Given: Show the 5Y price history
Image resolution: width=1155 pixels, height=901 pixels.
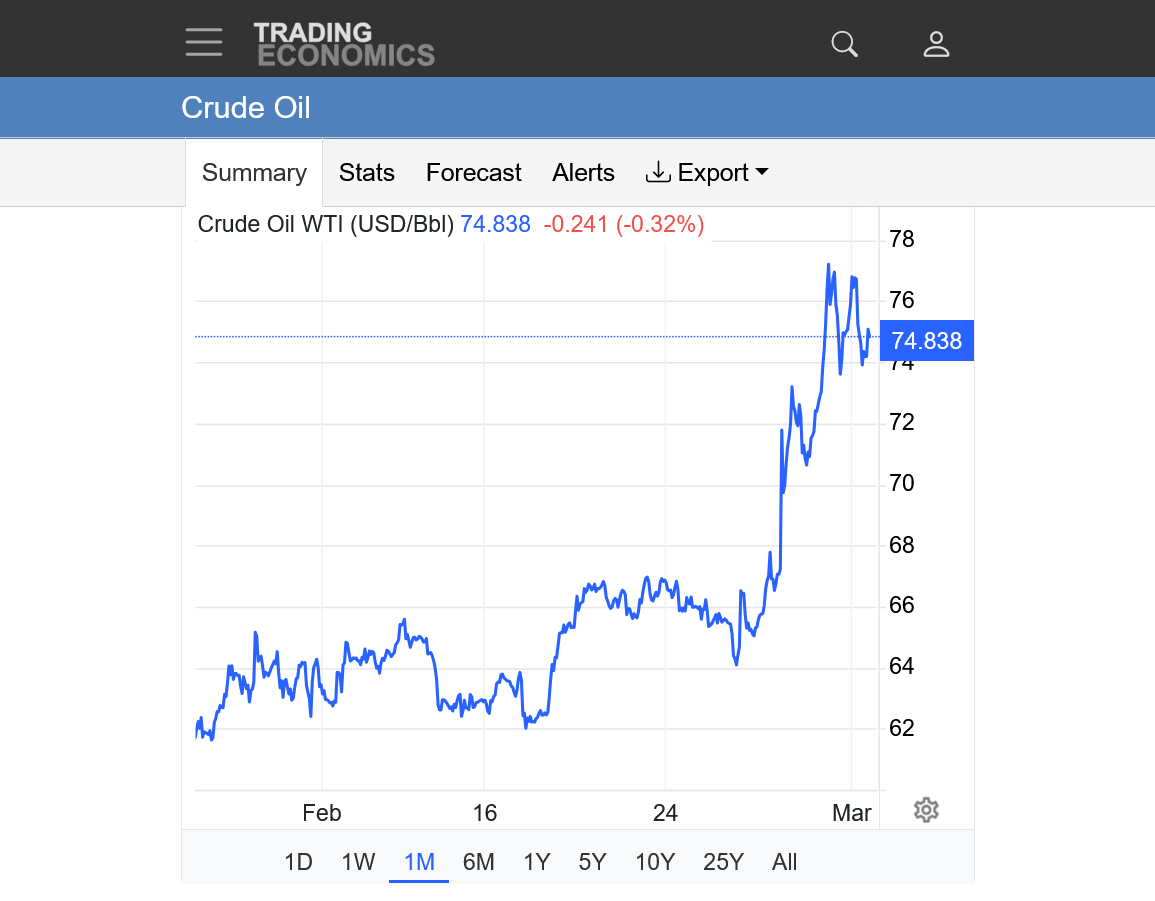Looking at the screenshot, I should point(592,862).
